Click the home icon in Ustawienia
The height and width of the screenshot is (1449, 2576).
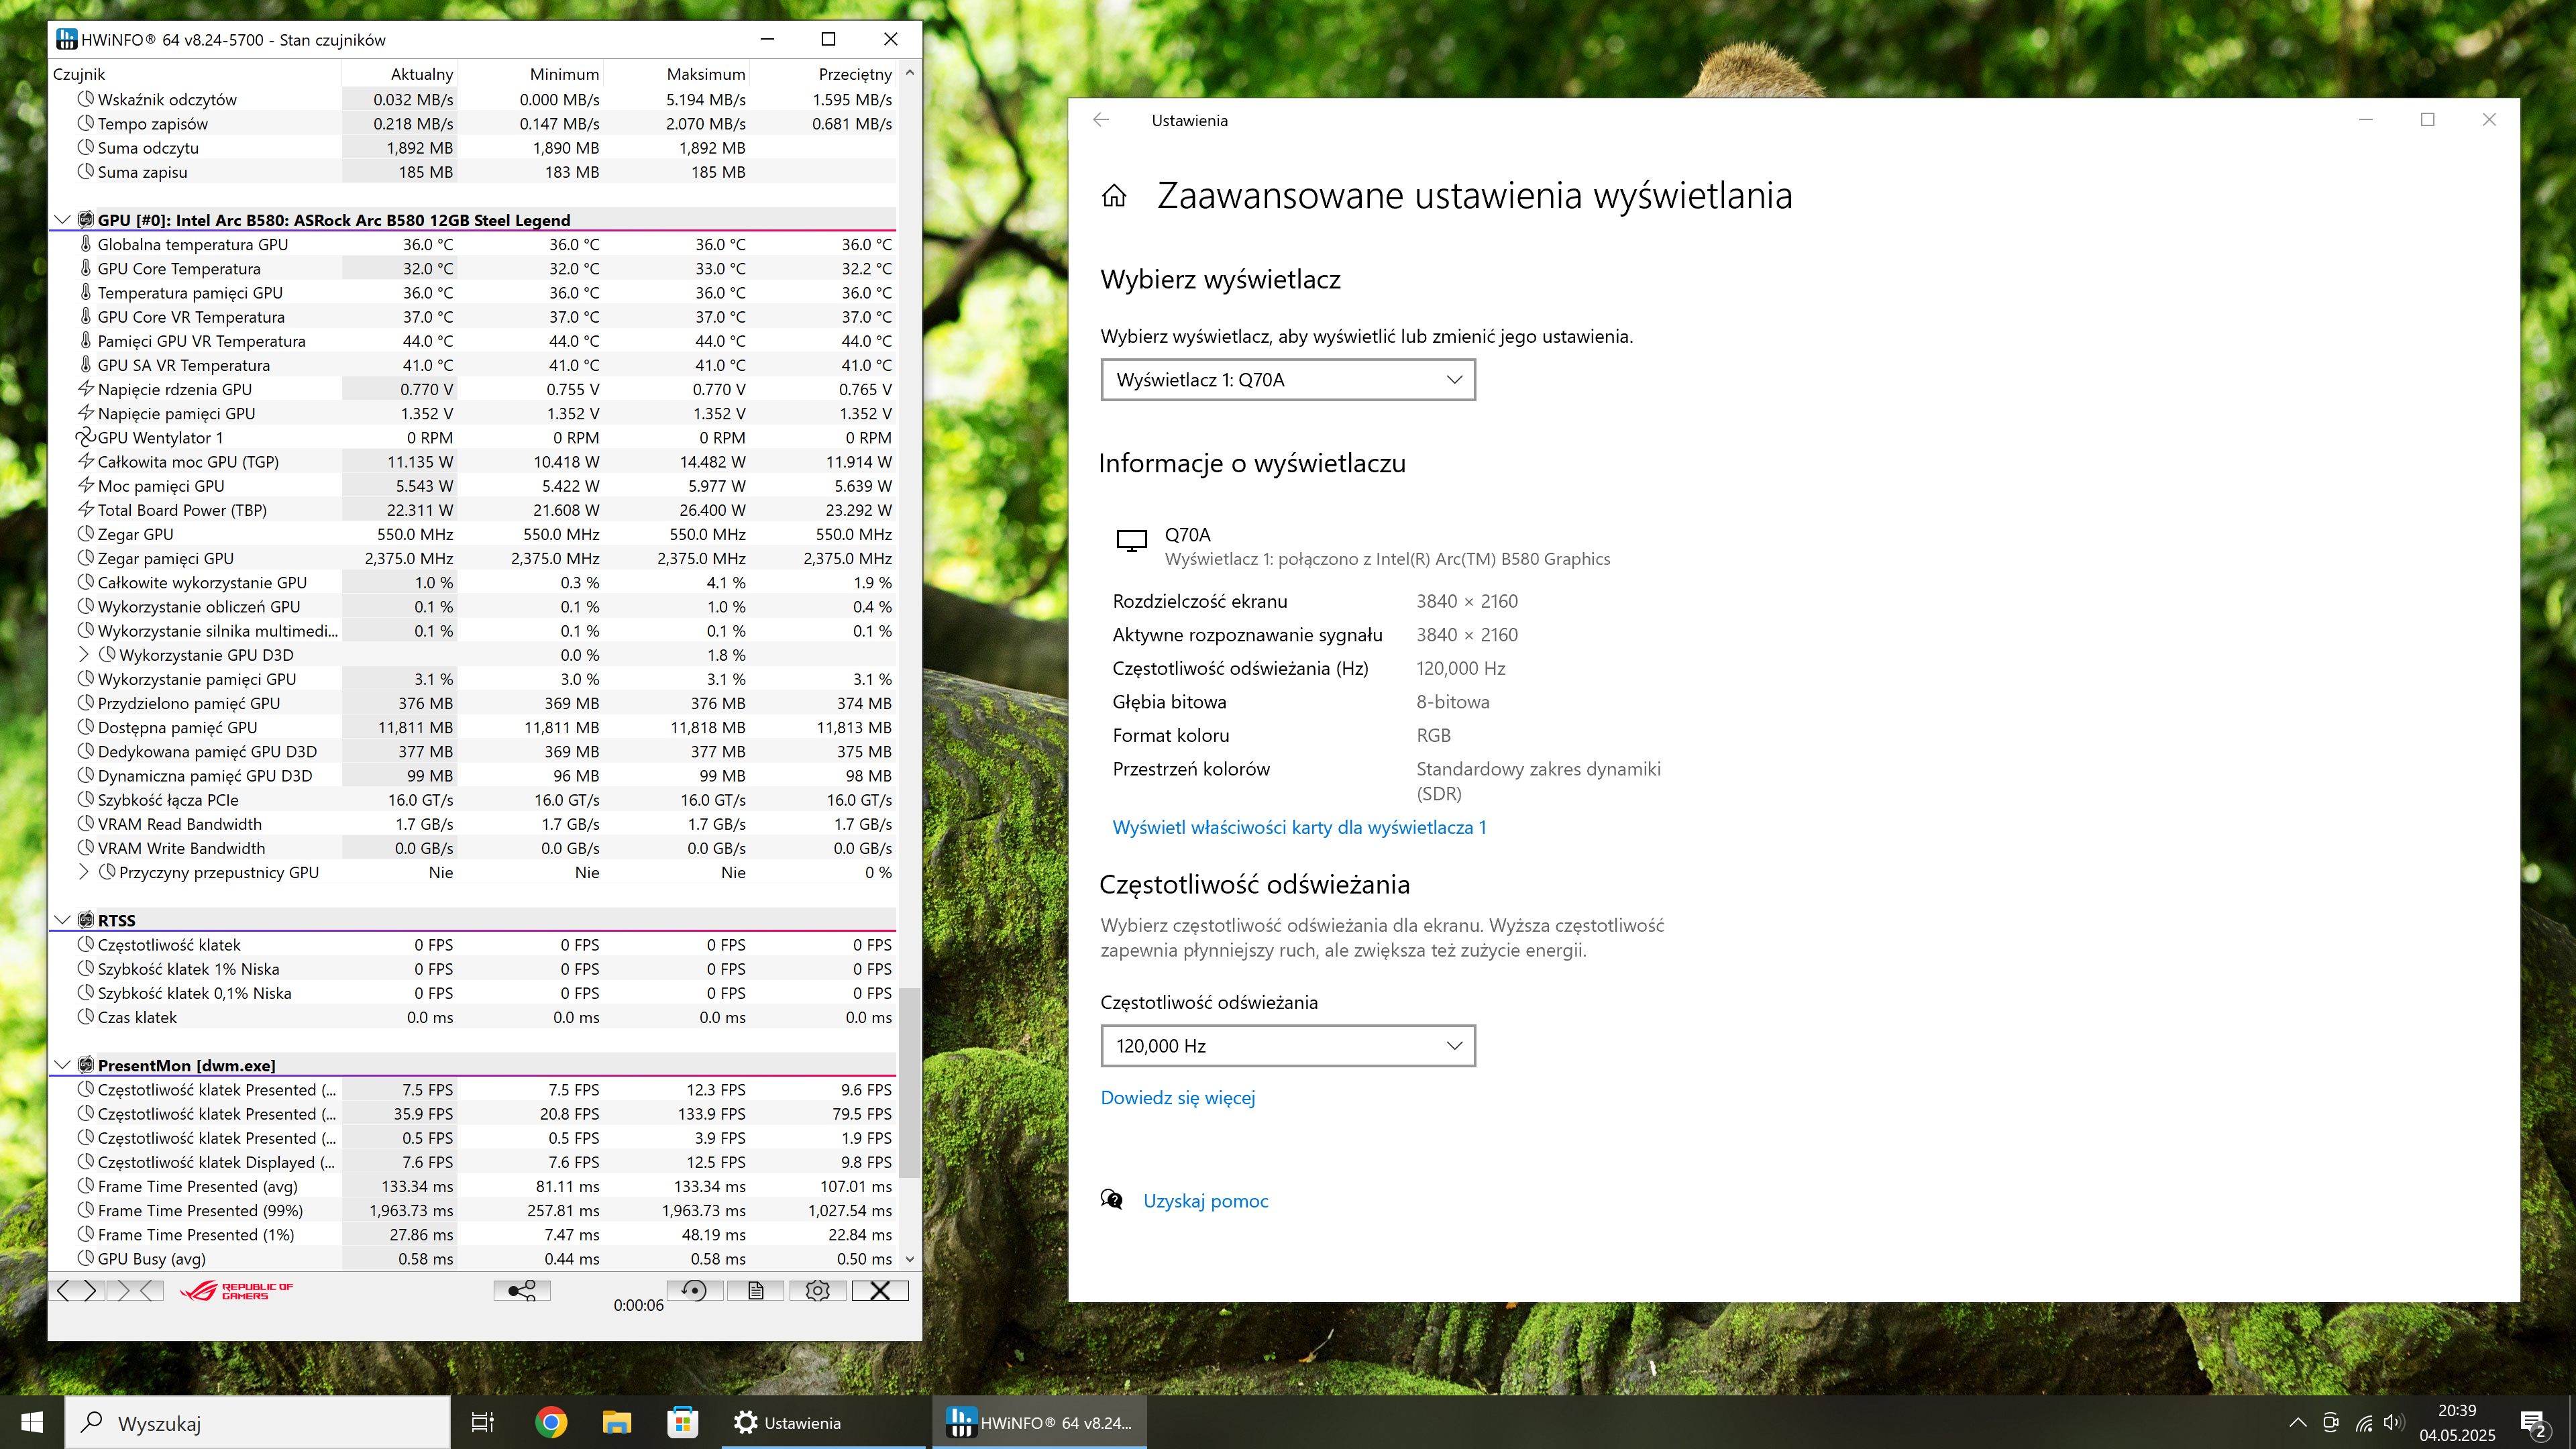pyautogui.click(x=1114, y=196)
